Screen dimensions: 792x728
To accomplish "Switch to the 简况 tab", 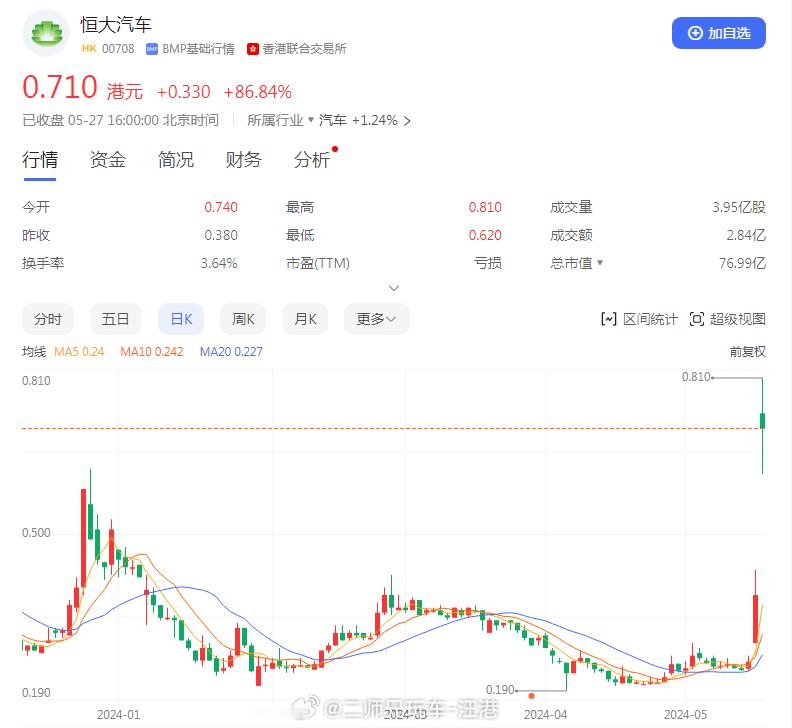I will click(176, 160).
